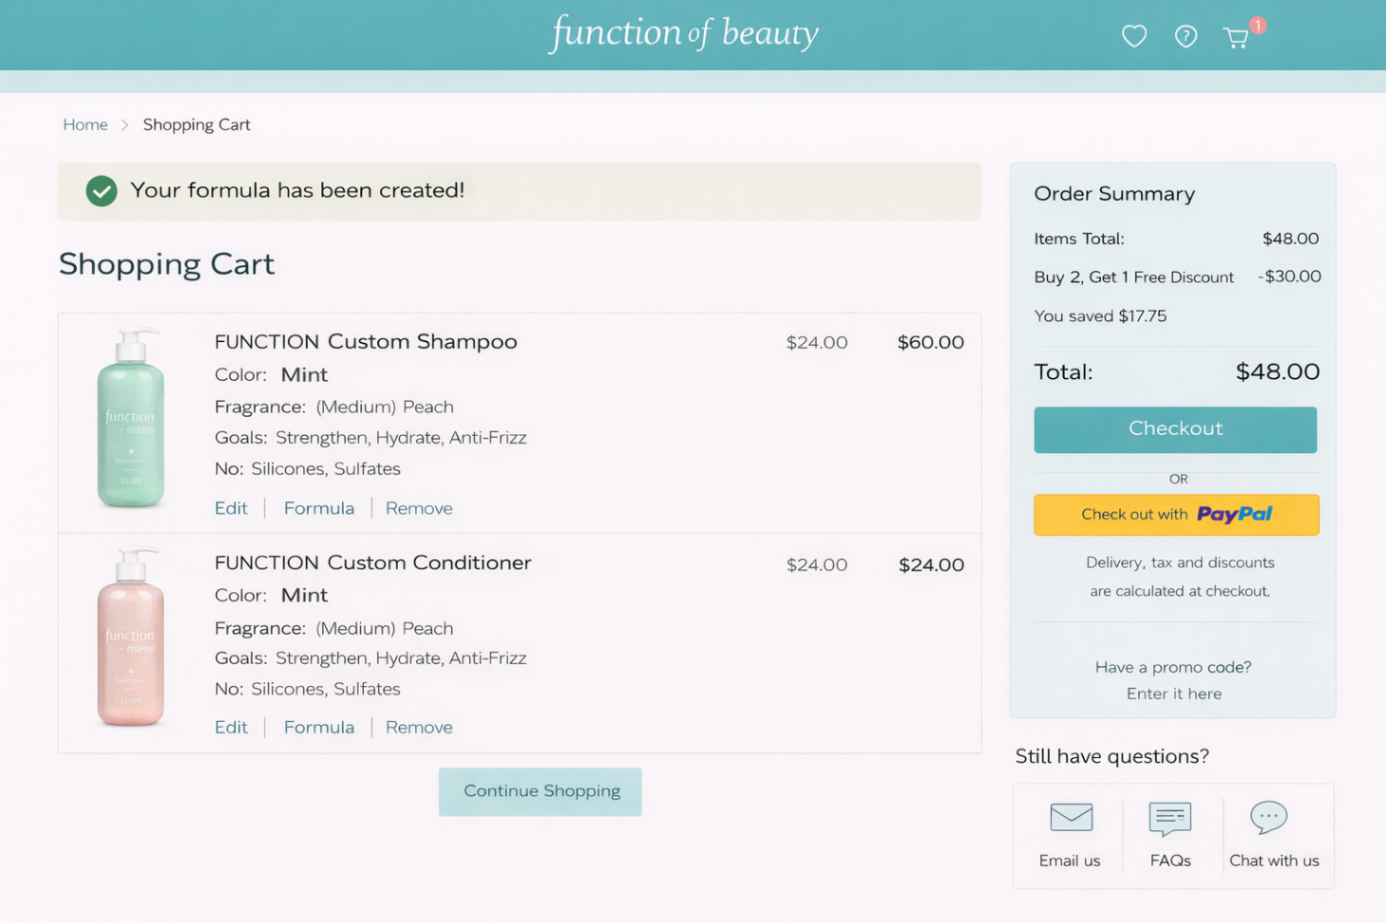This screenshot has width=1386, height=923.
Task: Open the help question mark icon
Action: click(x=1186, y=36)
